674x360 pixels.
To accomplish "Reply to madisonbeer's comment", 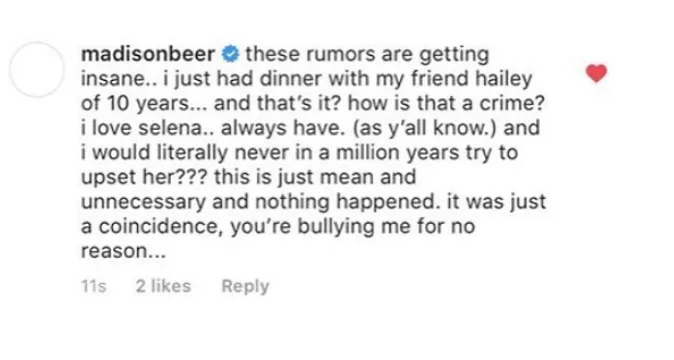I will tap(245, 287).
